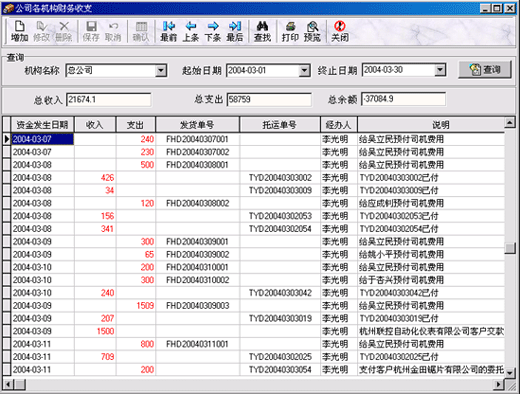Screen dimensions: 520x394
Task: Click the 增加 (Add) toolbar icon
Action: tap(19, 31)
